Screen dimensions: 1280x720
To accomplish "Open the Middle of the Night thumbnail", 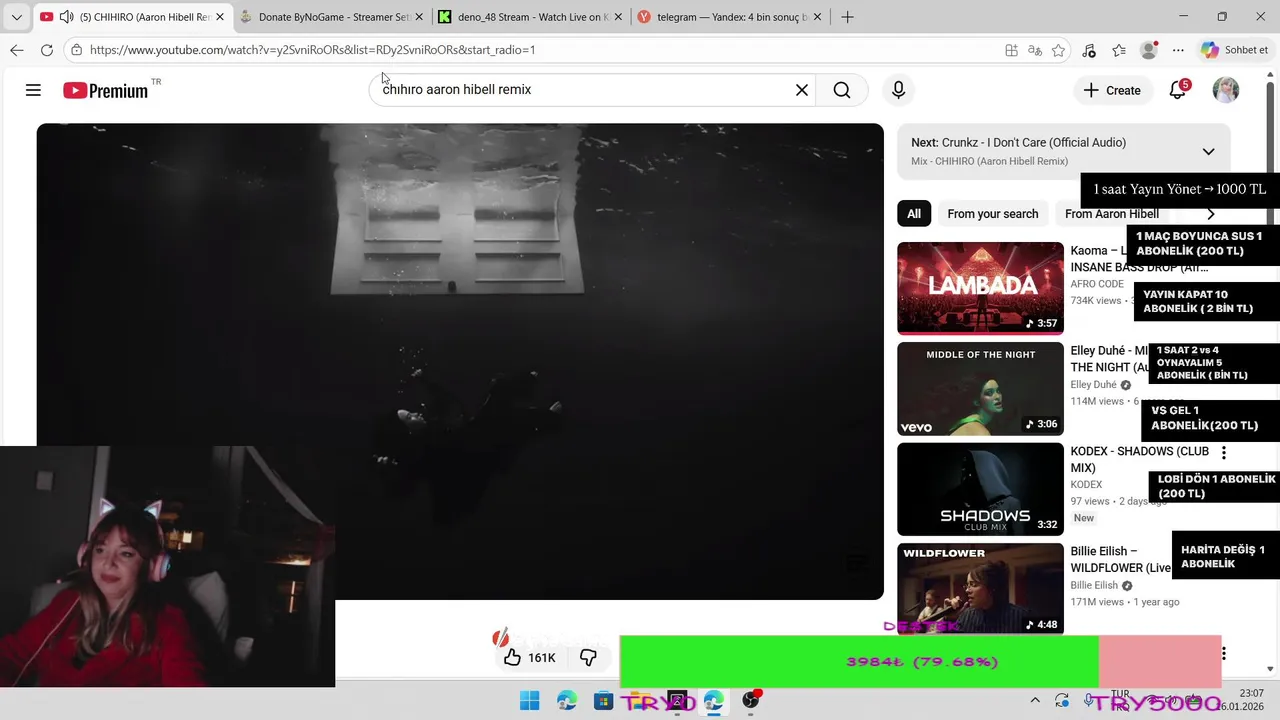I will tap(980, 389).
